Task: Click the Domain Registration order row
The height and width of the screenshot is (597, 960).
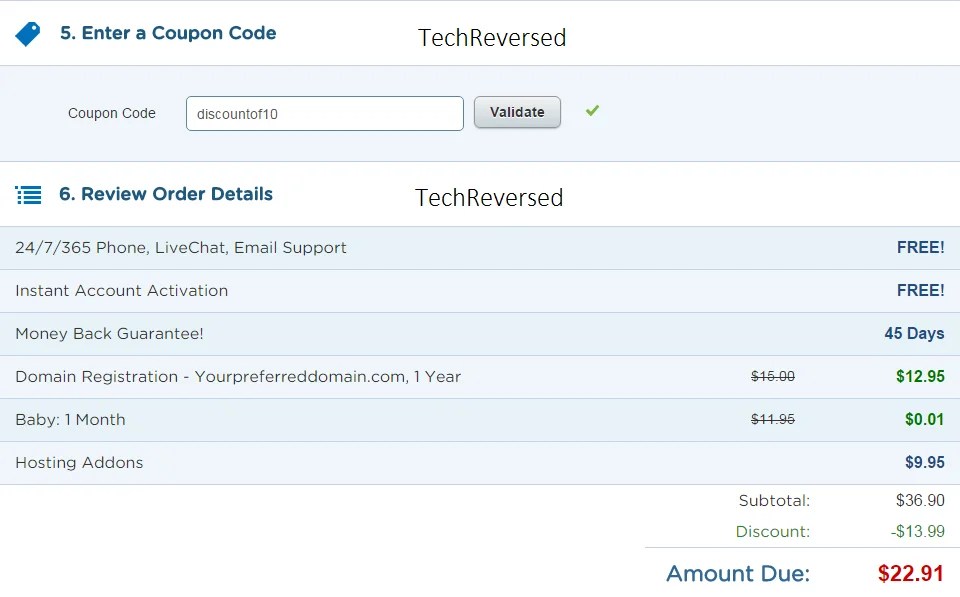Action: click(480, 377)
